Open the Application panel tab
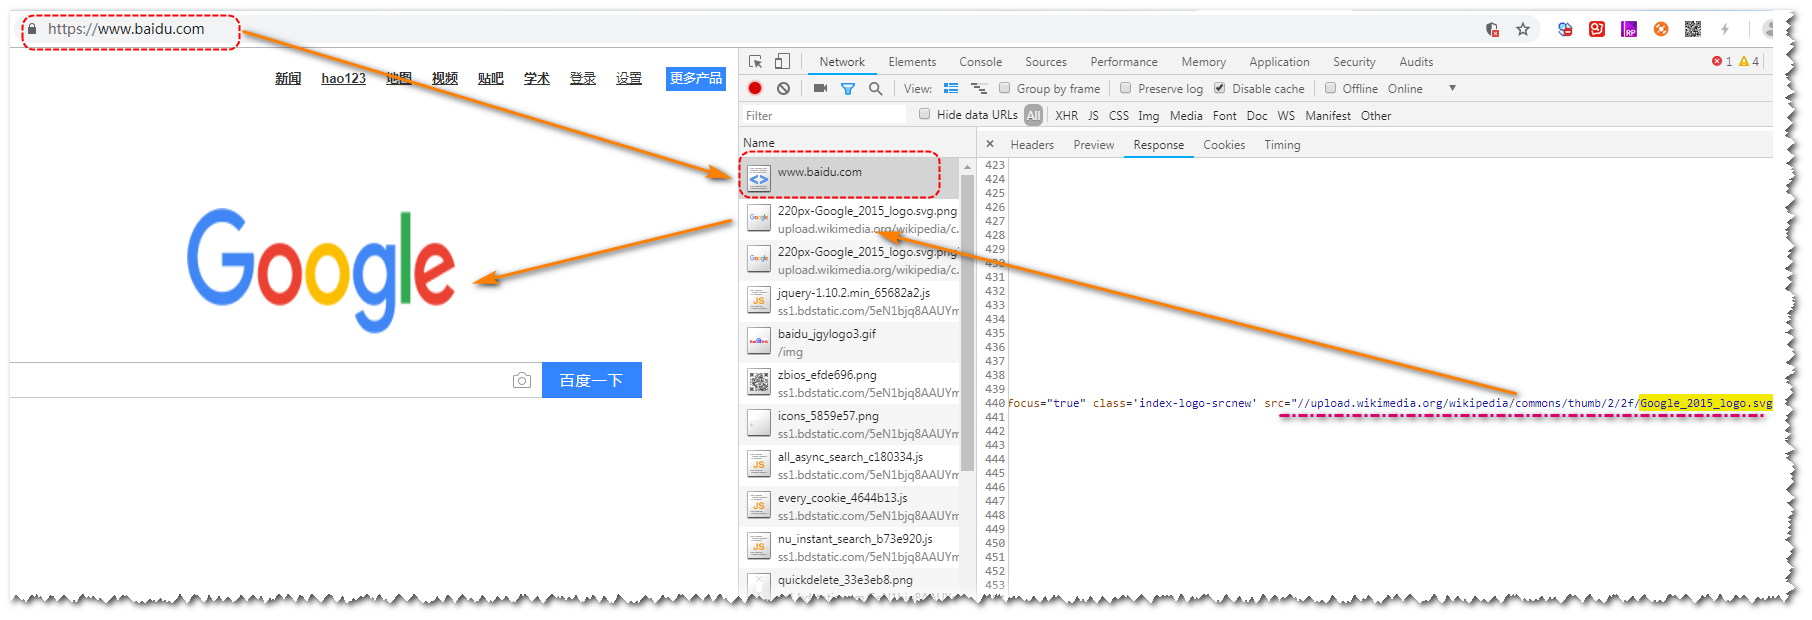 point(1279,62)
